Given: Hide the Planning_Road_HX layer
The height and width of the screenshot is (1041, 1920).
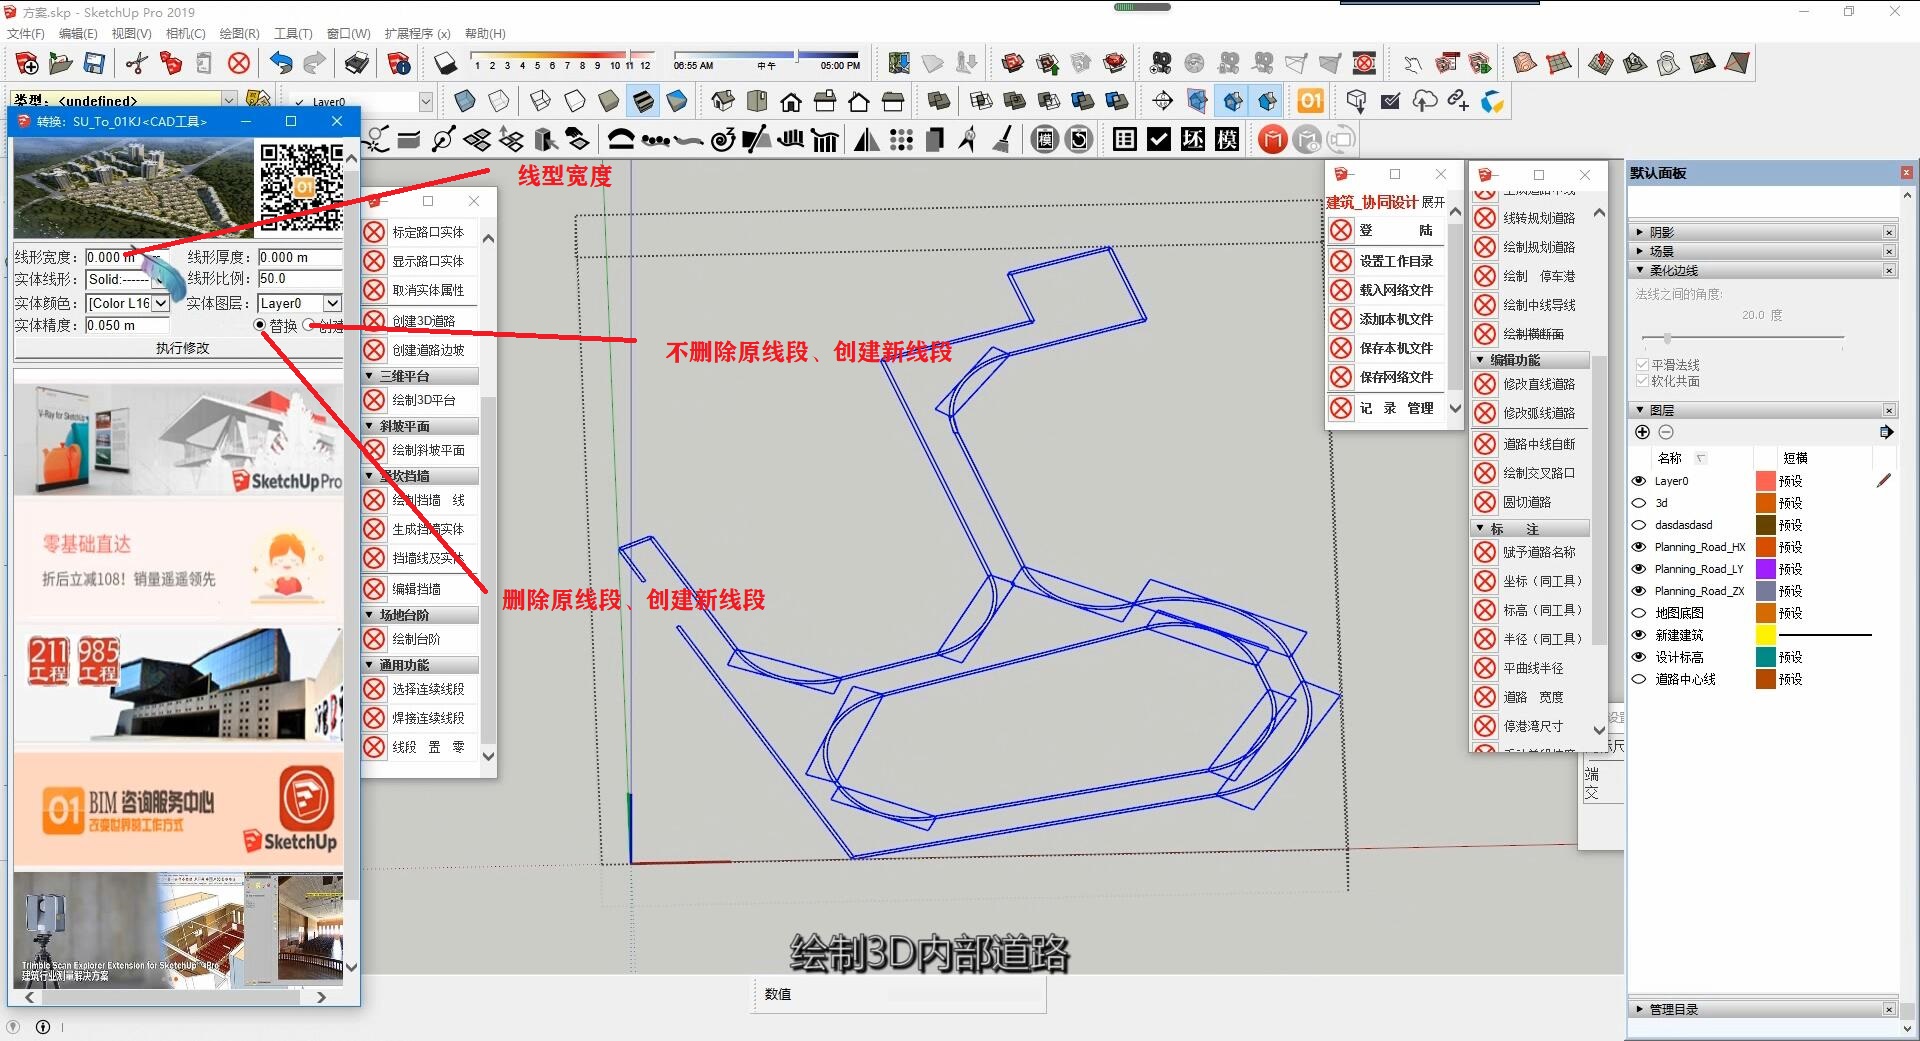Looking at the screenshot, I should pos(1639,547).
